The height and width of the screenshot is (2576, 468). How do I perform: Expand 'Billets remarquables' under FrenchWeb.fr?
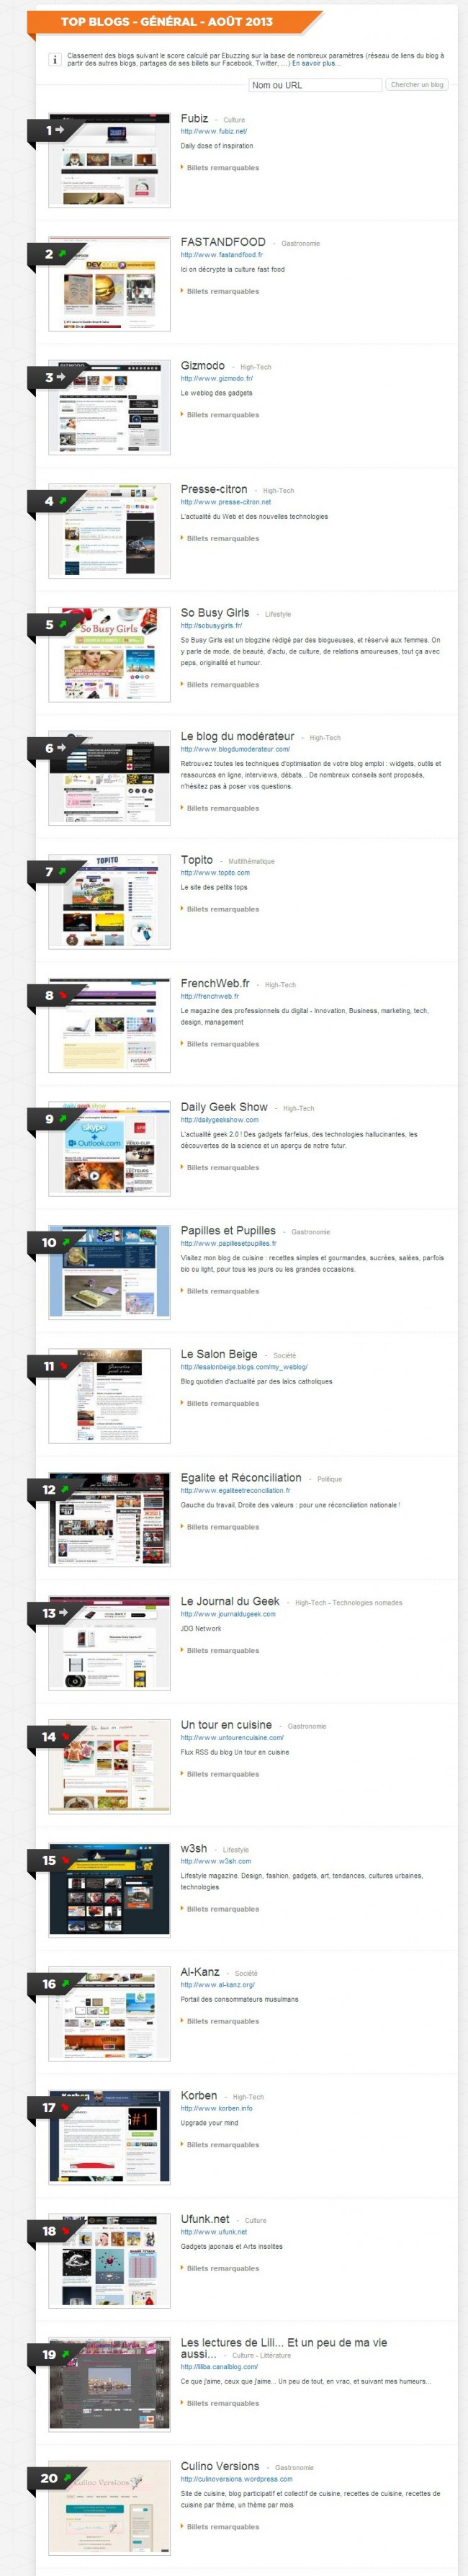click(x=222, y=1044)
